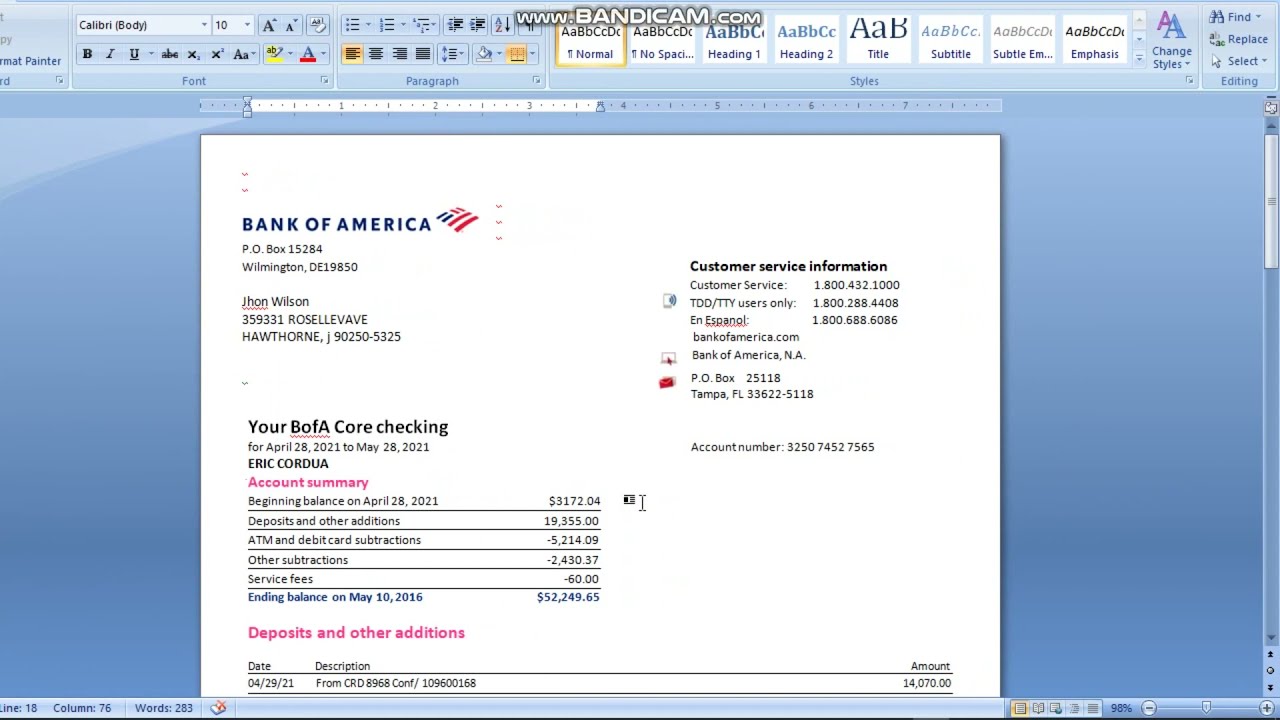Open Styles pane launcher

tap(1189, 81)
